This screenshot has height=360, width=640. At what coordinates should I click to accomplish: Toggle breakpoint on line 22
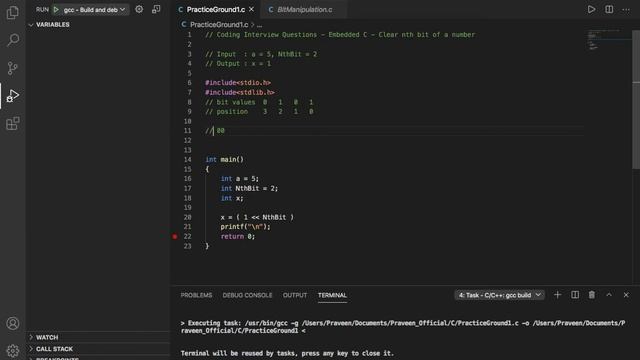(x=175, y=236)
